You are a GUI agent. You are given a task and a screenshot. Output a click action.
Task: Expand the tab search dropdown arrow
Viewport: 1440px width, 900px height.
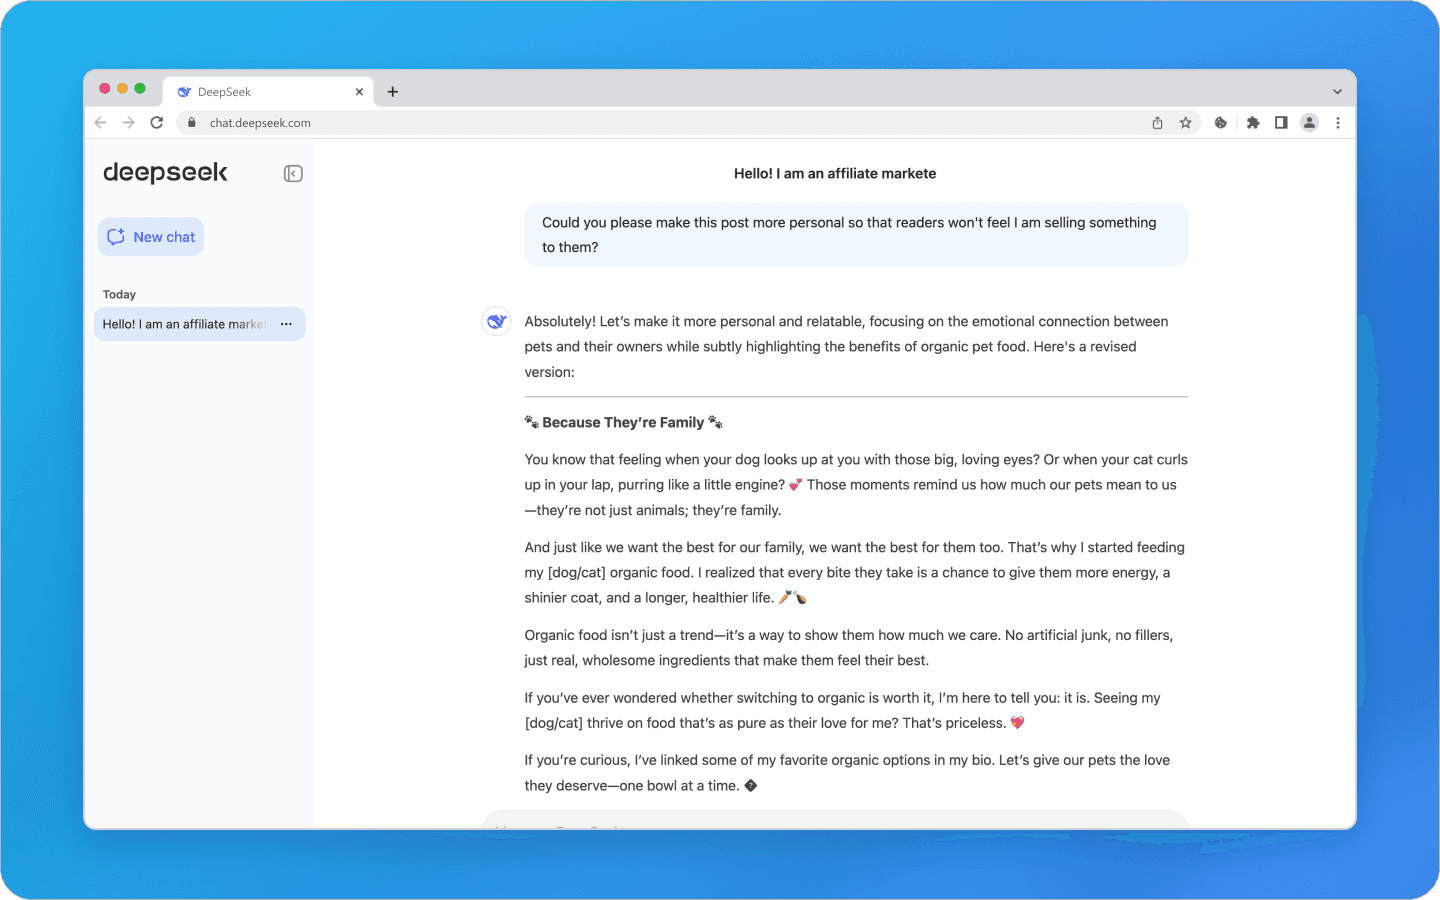coord(1337,92)
